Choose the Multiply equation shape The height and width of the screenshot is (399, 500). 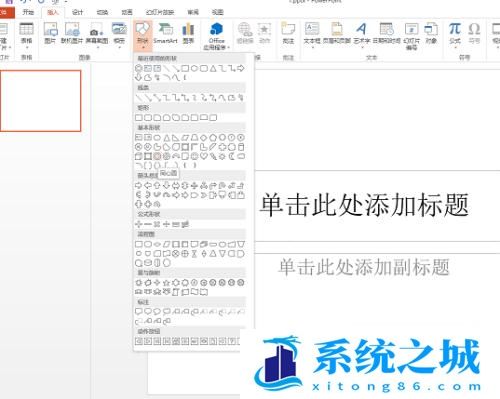[157, 224]
